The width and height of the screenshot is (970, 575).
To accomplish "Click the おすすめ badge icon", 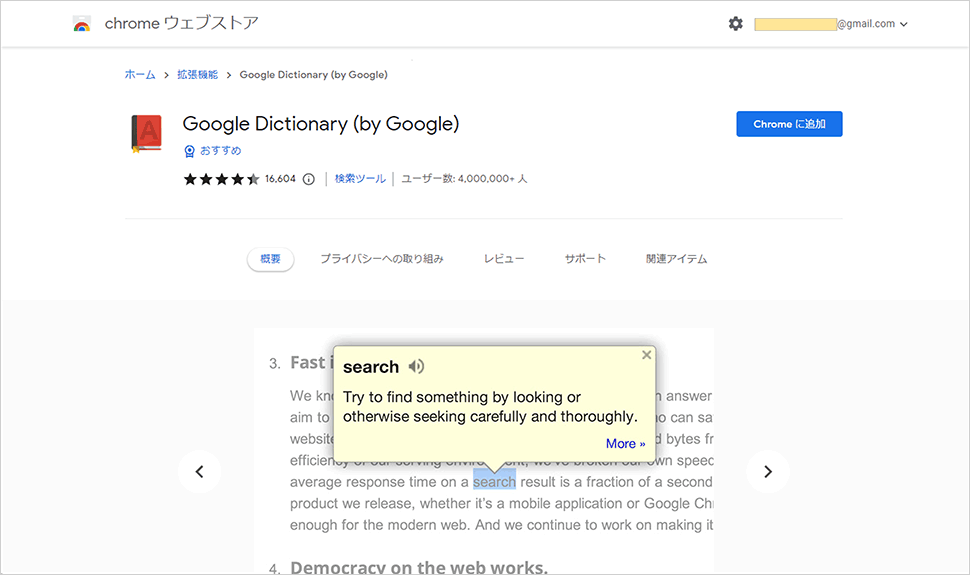I will tap(189, 151).
